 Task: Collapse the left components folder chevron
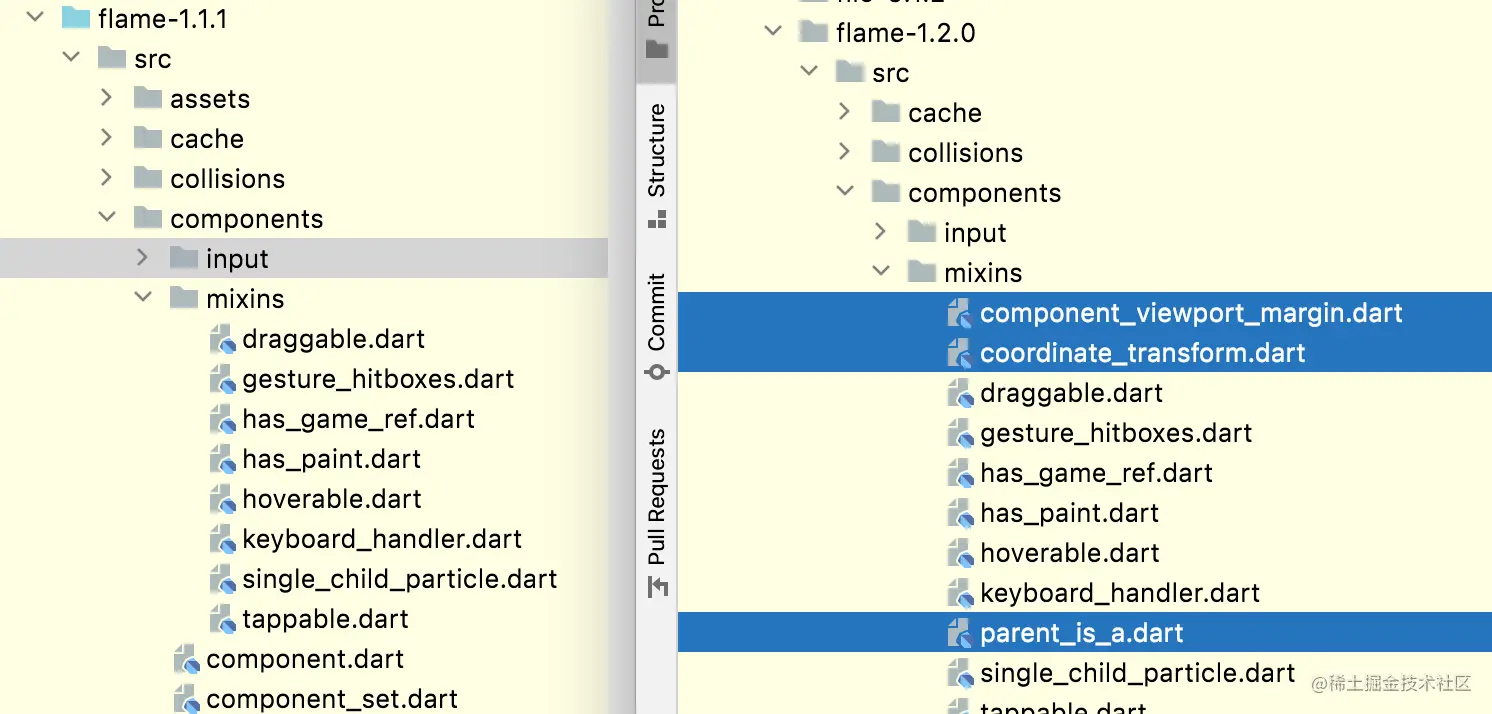pyautogui.click(x=107, y=218)
